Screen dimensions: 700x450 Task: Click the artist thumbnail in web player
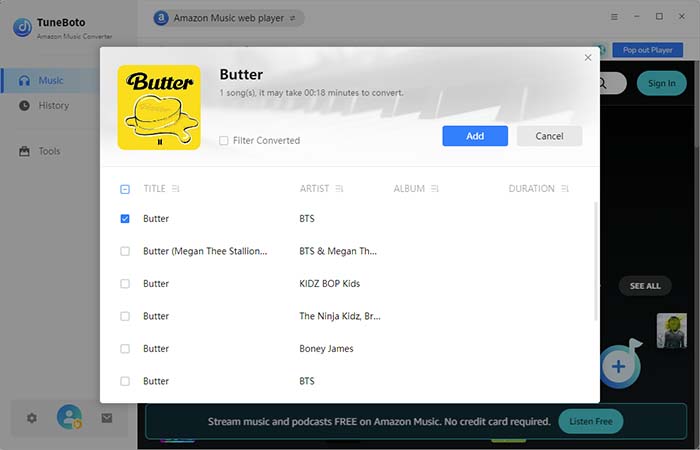click(x=671, y=330)
